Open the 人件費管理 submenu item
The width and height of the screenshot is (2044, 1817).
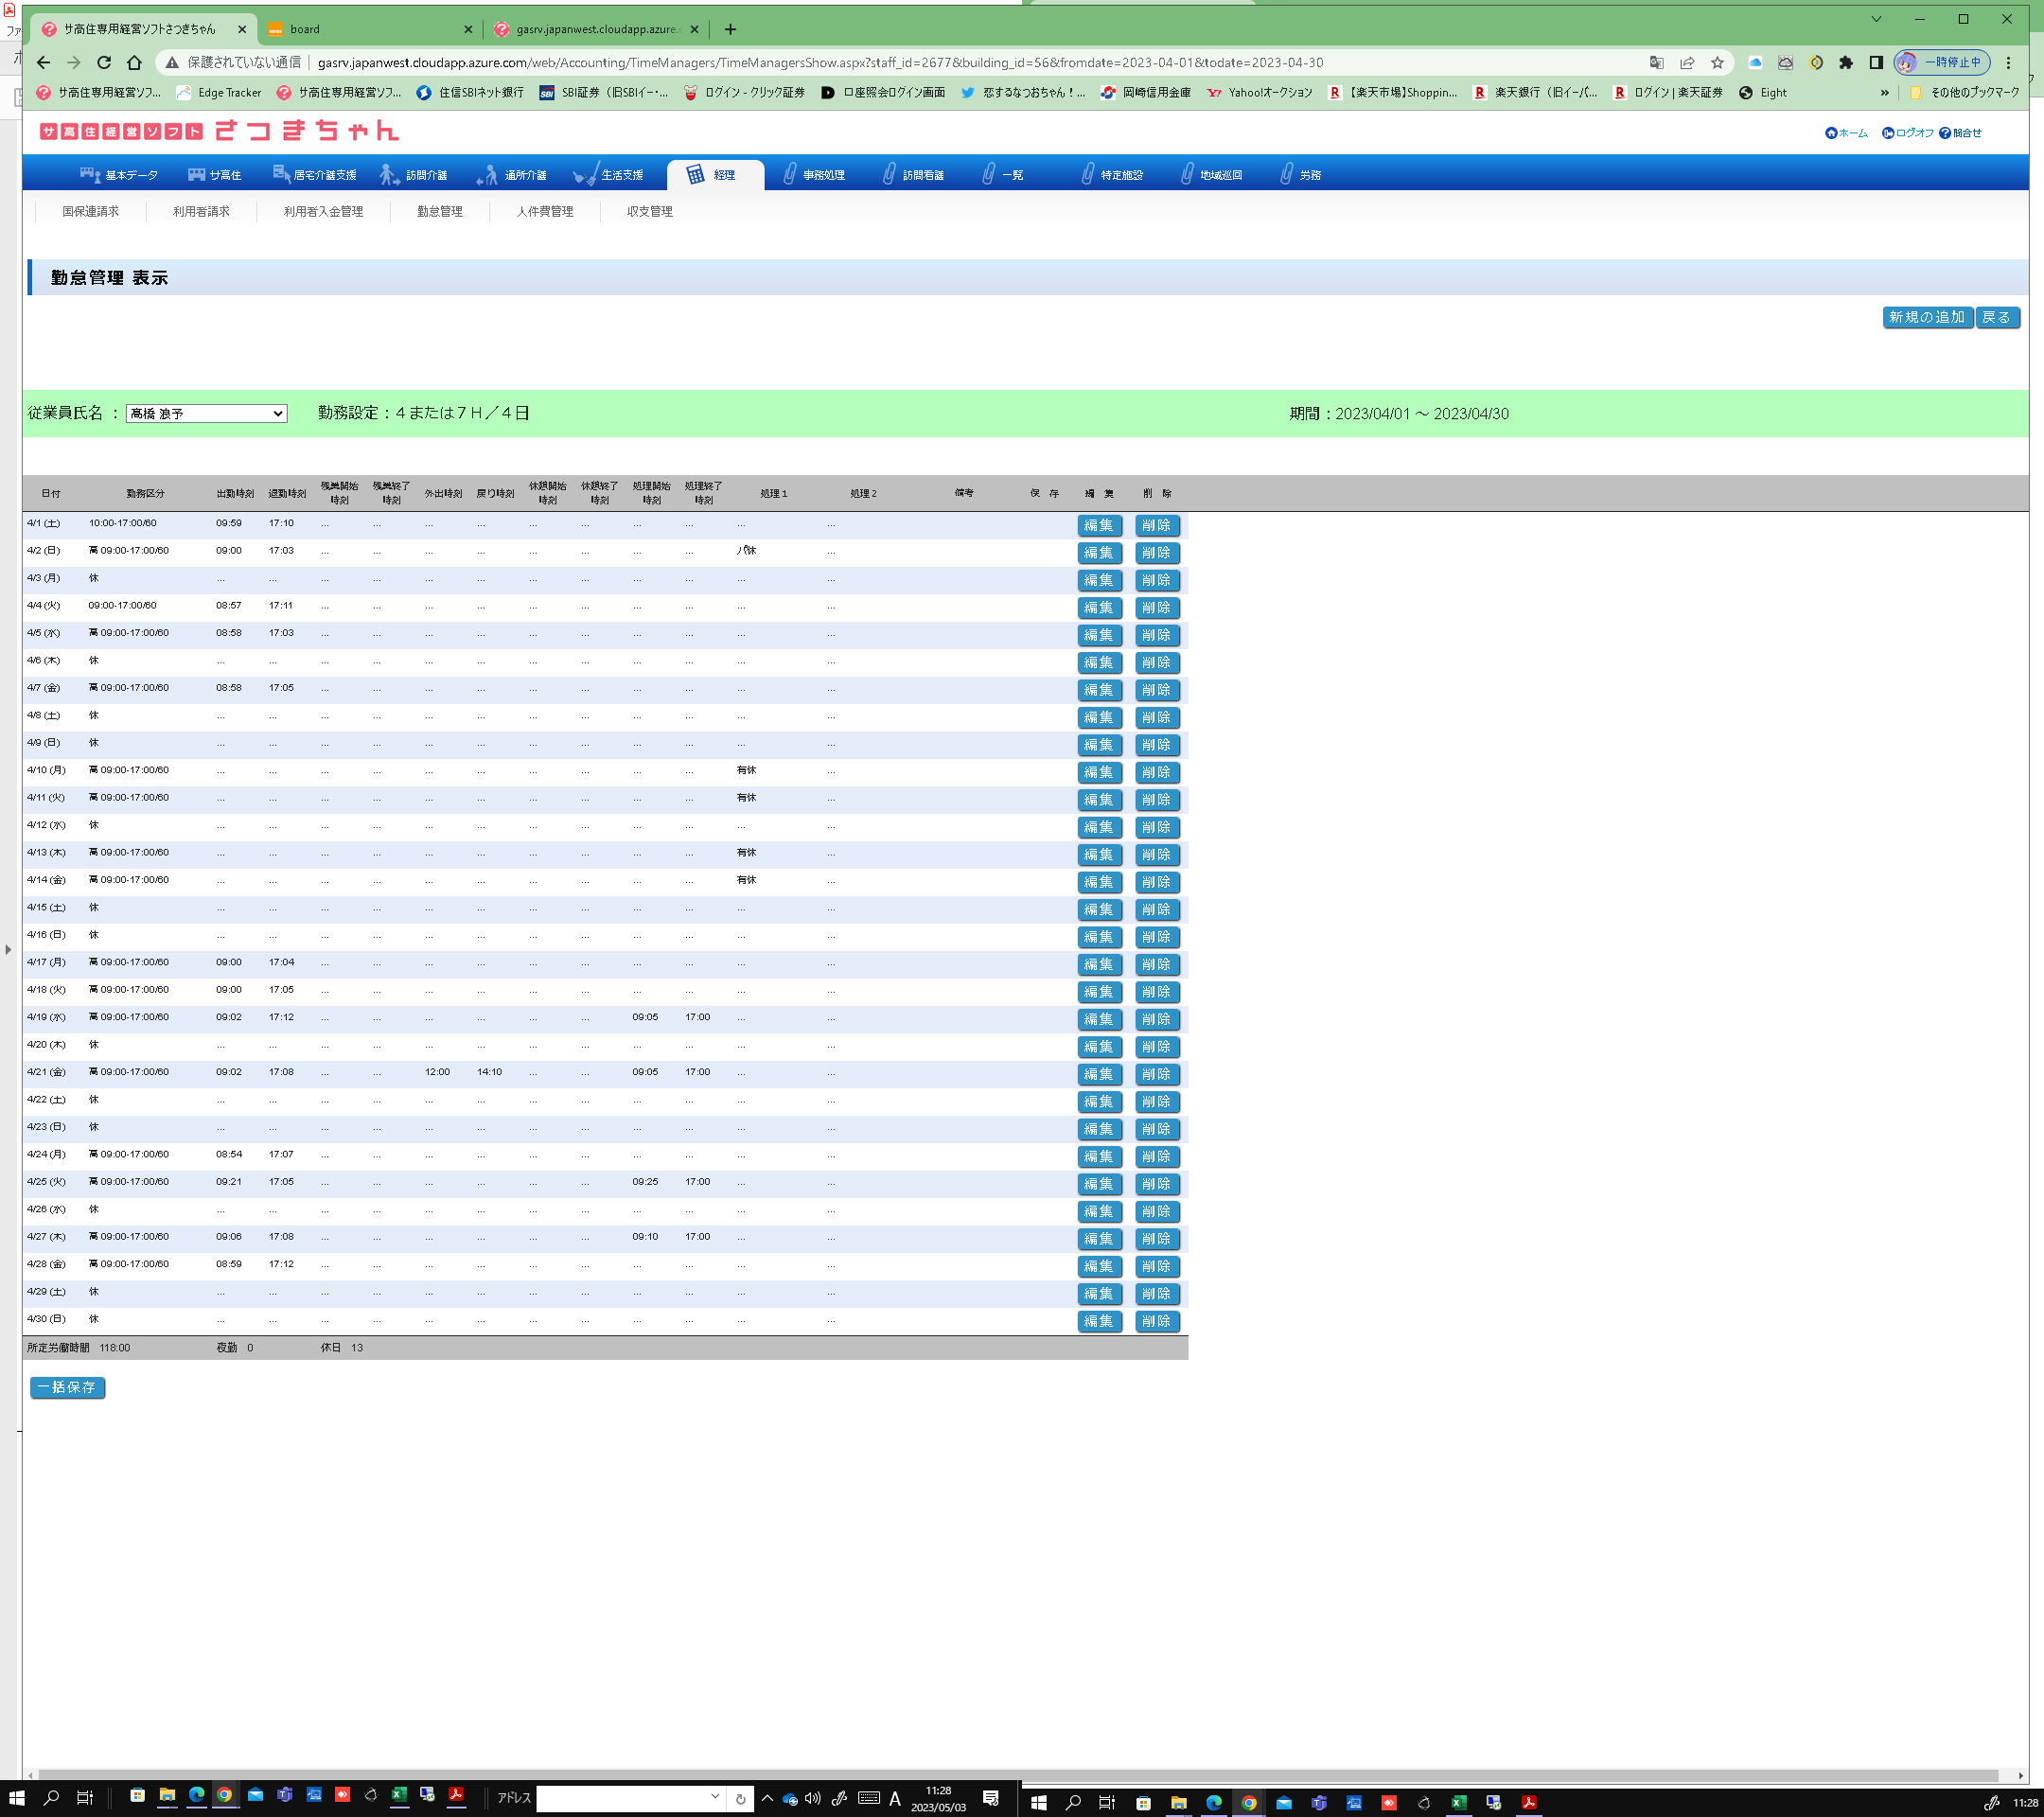(x=544, y=211)
